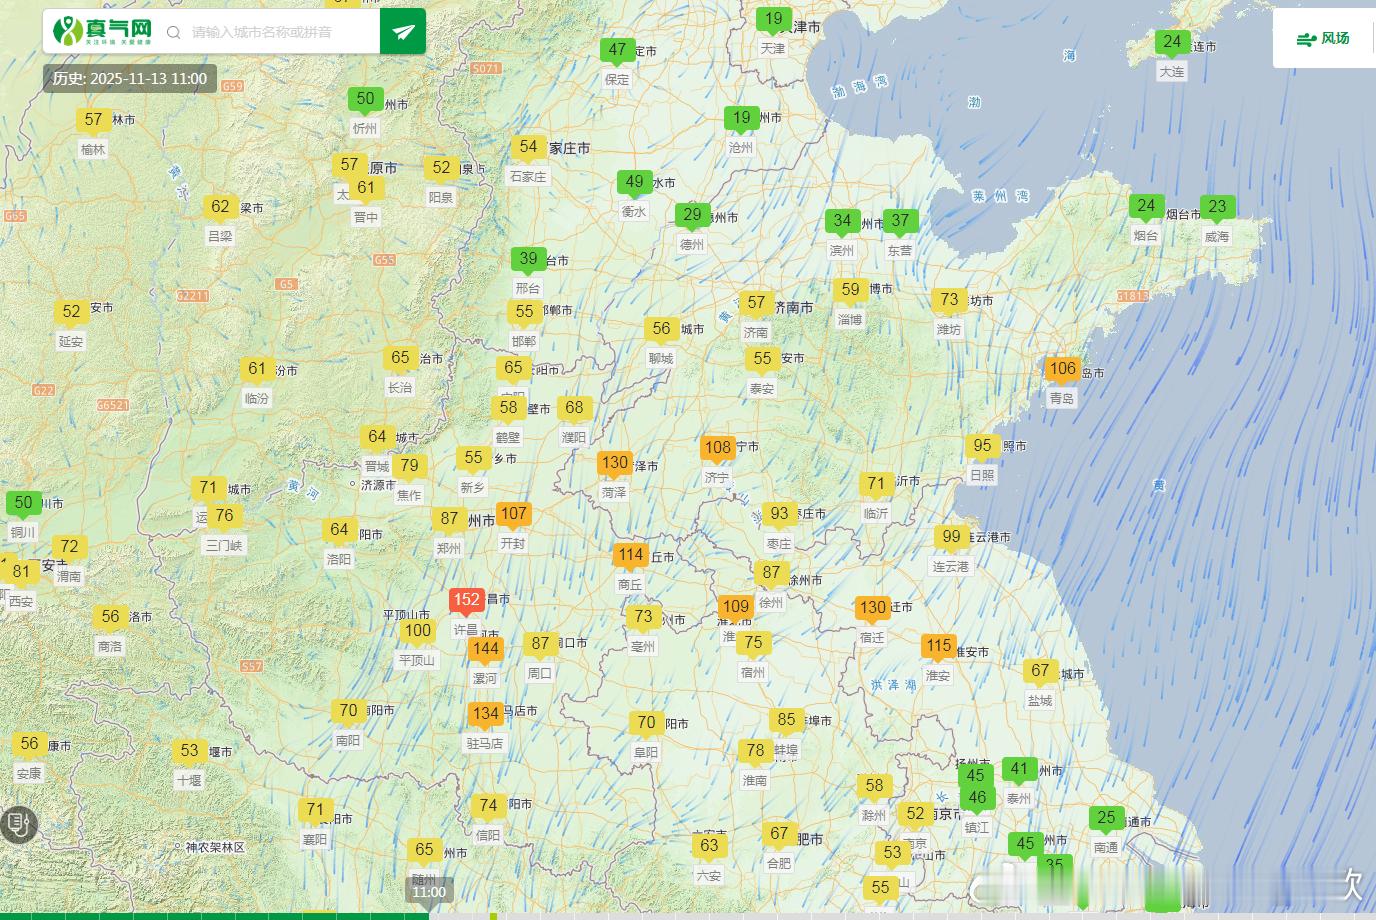The height and width of the screenshot is (920, 1376).
Task: Open the 南通 AQI marker 25
Action: point(1106,817)
